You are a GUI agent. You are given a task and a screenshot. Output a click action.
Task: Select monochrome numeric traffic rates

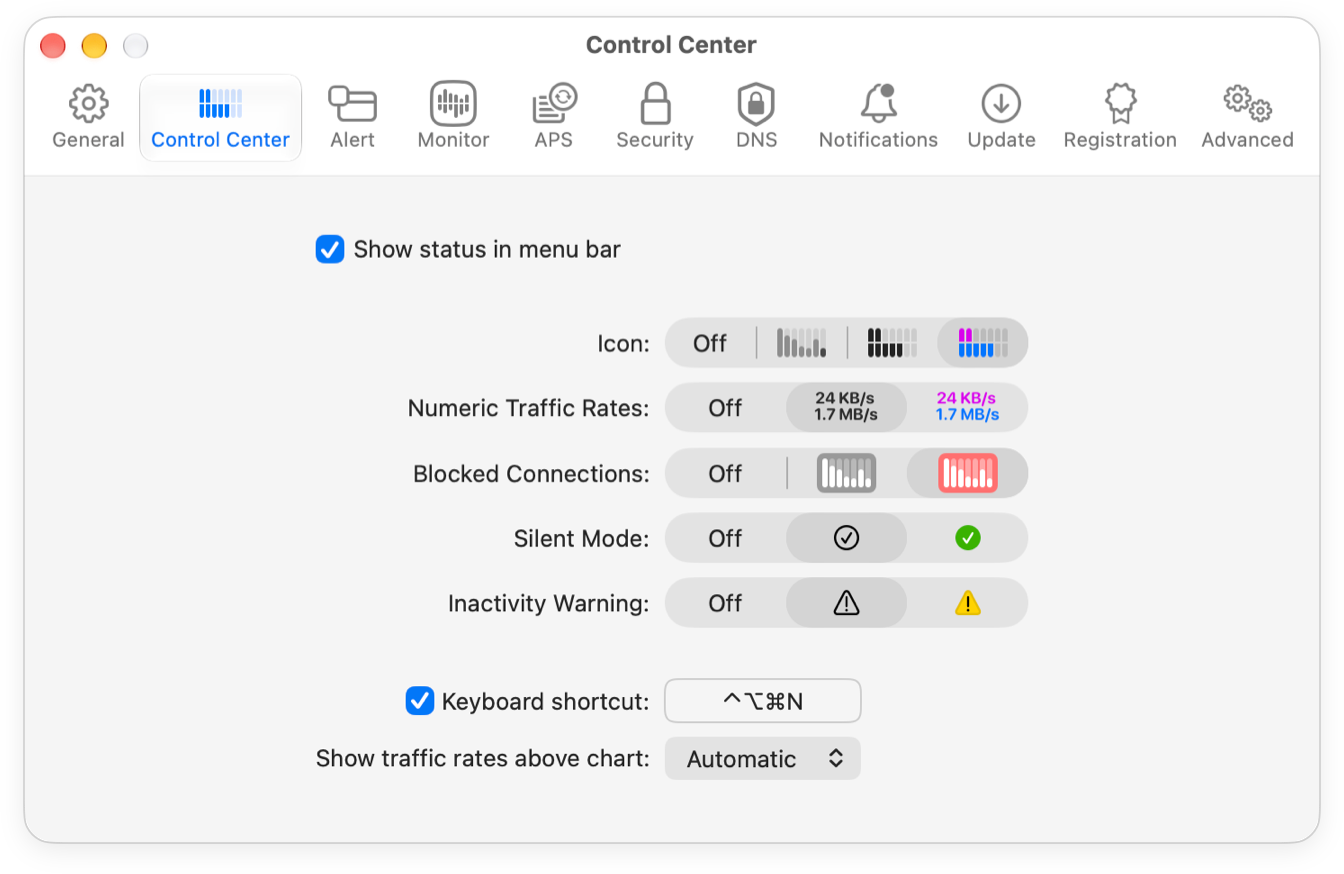tap(846, 408)
